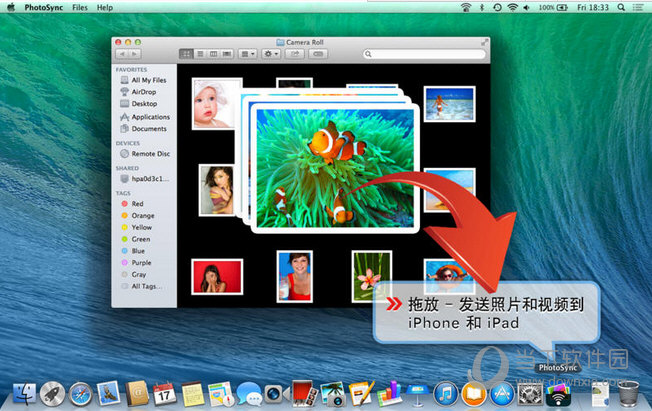The image size is (652, 411).
Task: Open Maps from the Dock
Action: 221,394
